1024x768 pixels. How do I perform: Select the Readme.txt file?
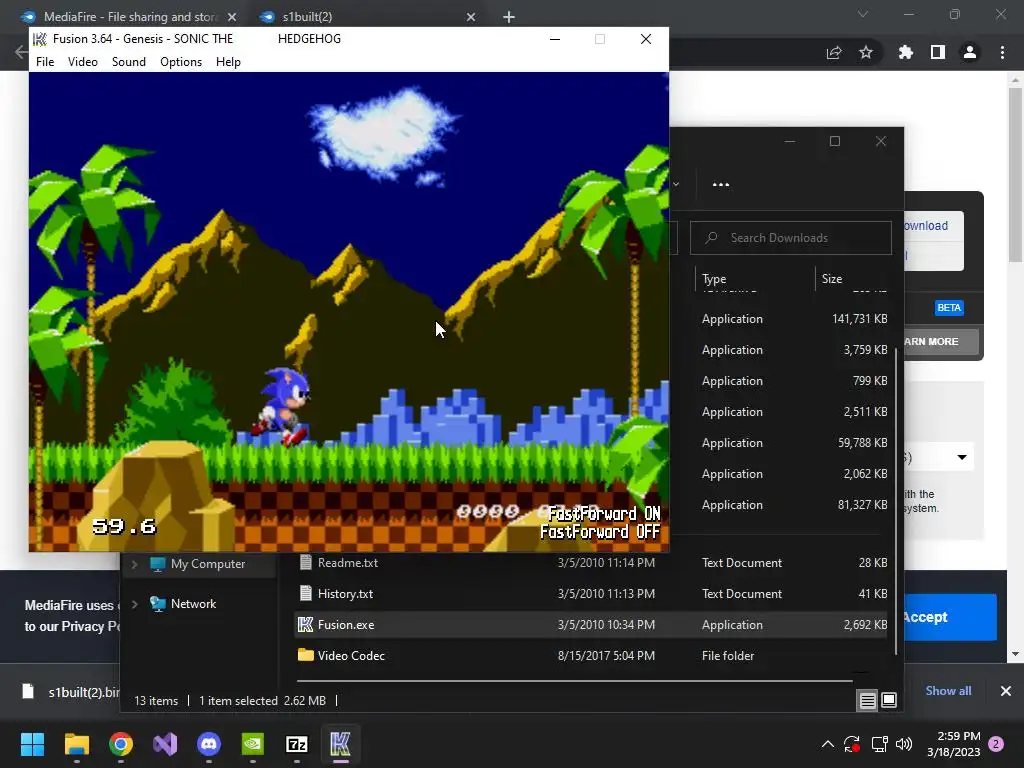click(x=591, y=562)
